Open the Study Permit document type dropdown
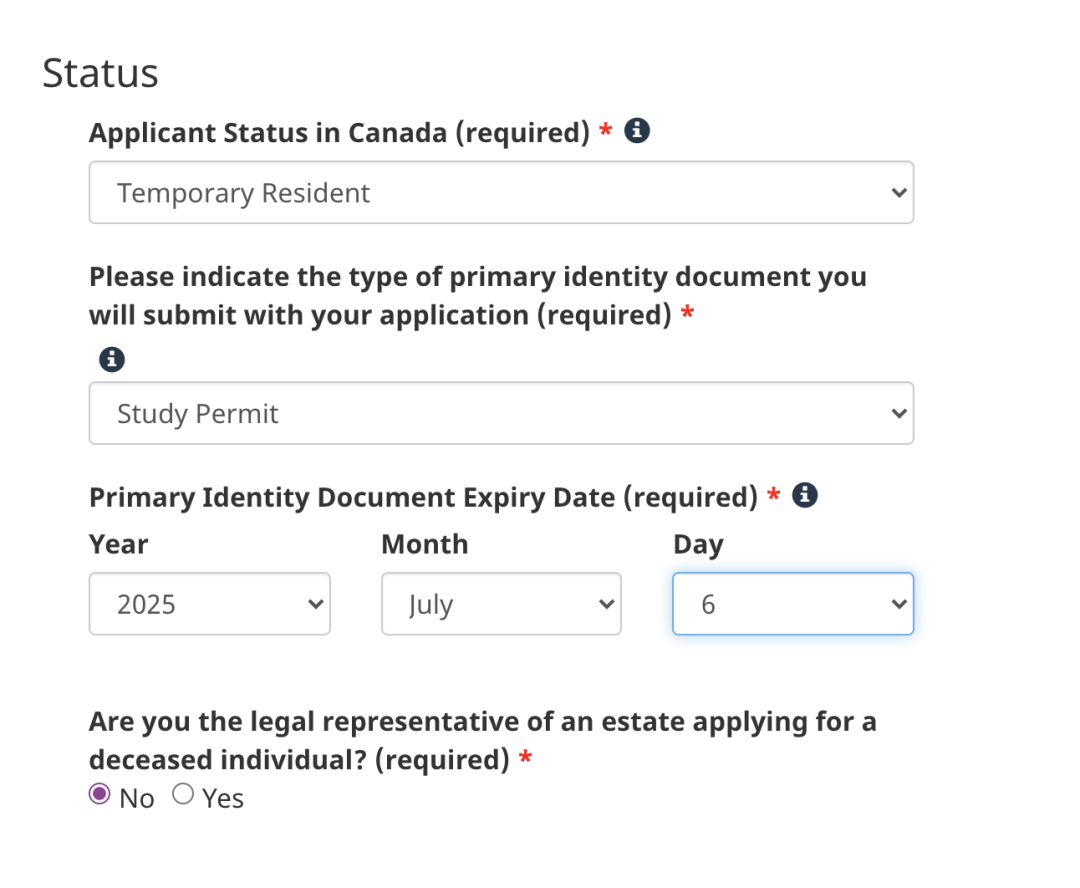 [x=501, y=413]
